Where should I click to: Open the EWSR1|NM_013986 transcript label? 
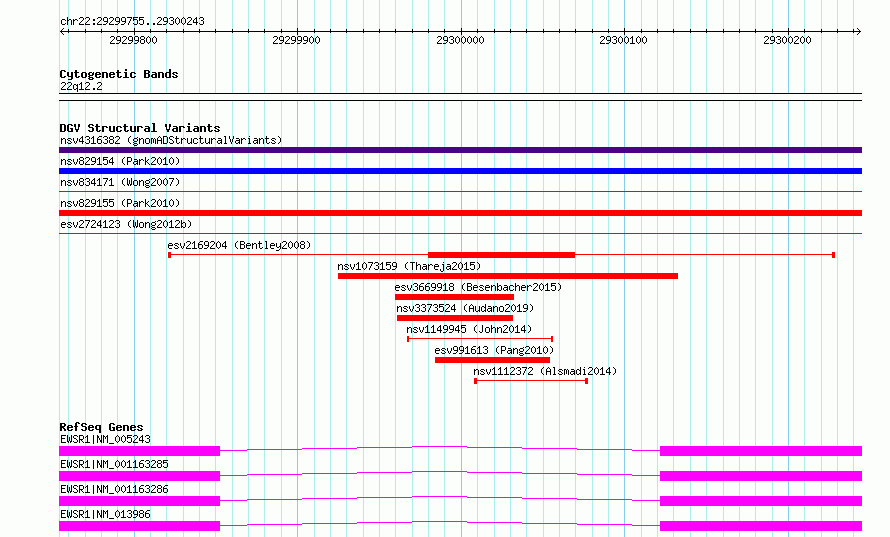105,514
